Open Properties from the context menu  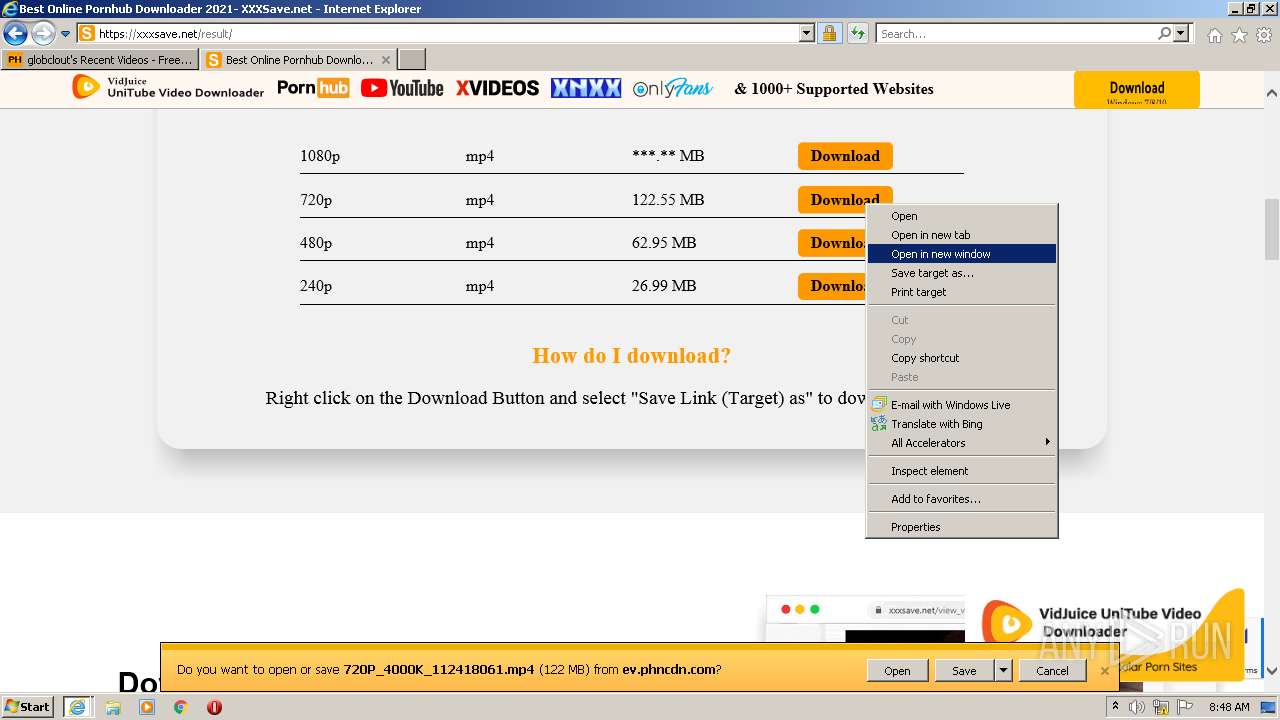coord(961,527)
